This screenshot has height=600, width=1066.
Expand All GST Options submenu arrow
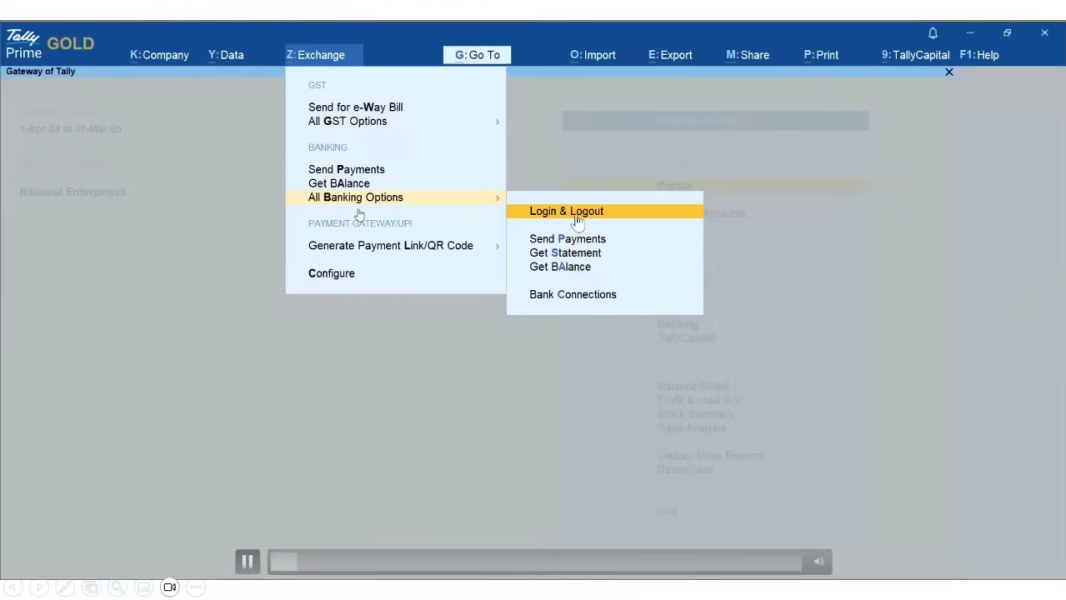497,122
